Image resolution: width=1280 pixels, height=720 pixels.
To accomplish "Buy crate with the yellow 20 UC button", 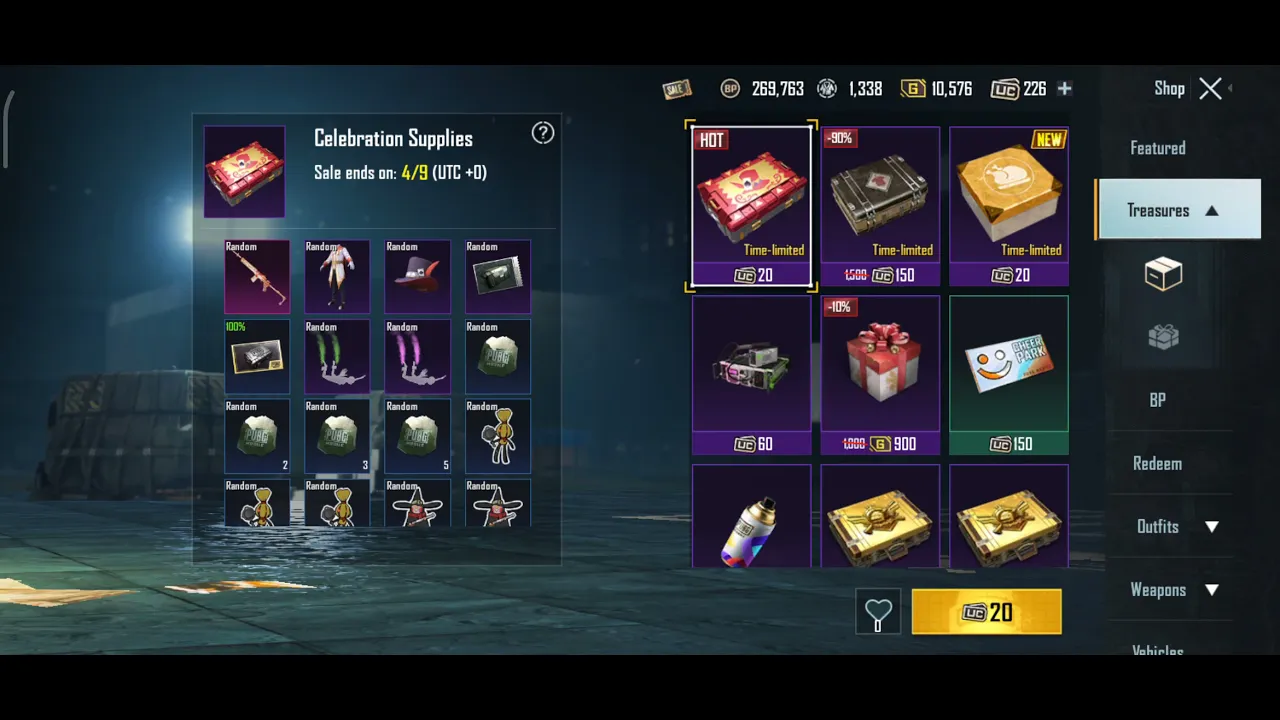I will pyautogui.click(x=987, y=612).
